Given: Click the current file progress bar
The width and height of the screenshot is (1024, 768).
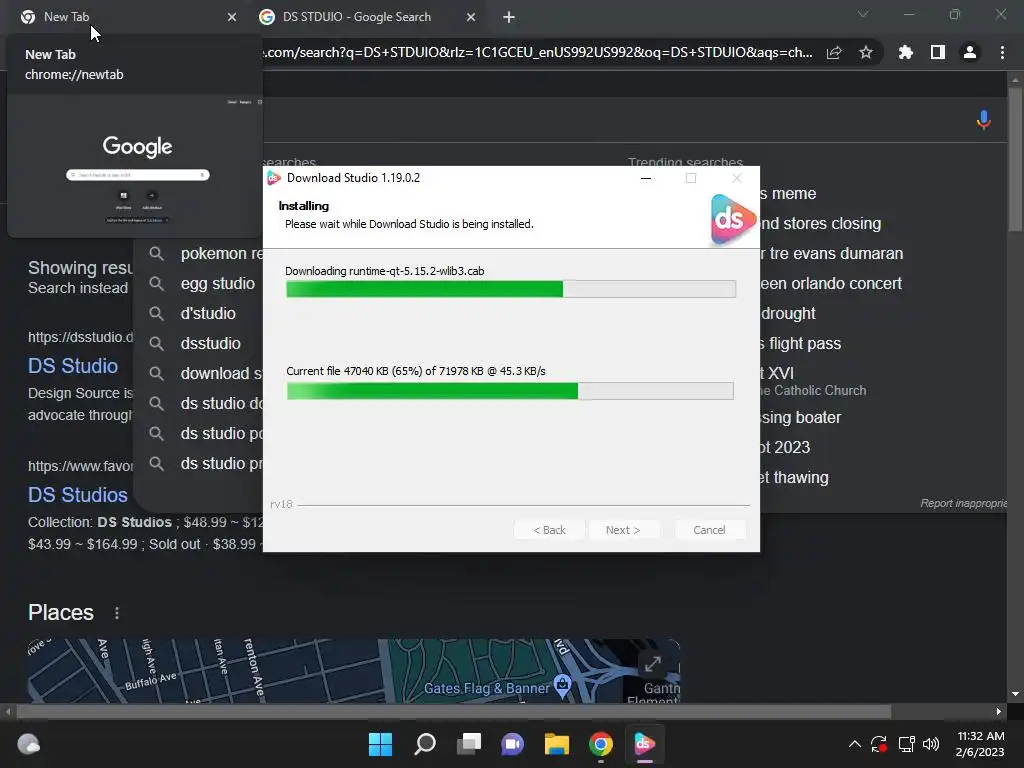Looking at the screenshot, I should (x=510, y=391).
